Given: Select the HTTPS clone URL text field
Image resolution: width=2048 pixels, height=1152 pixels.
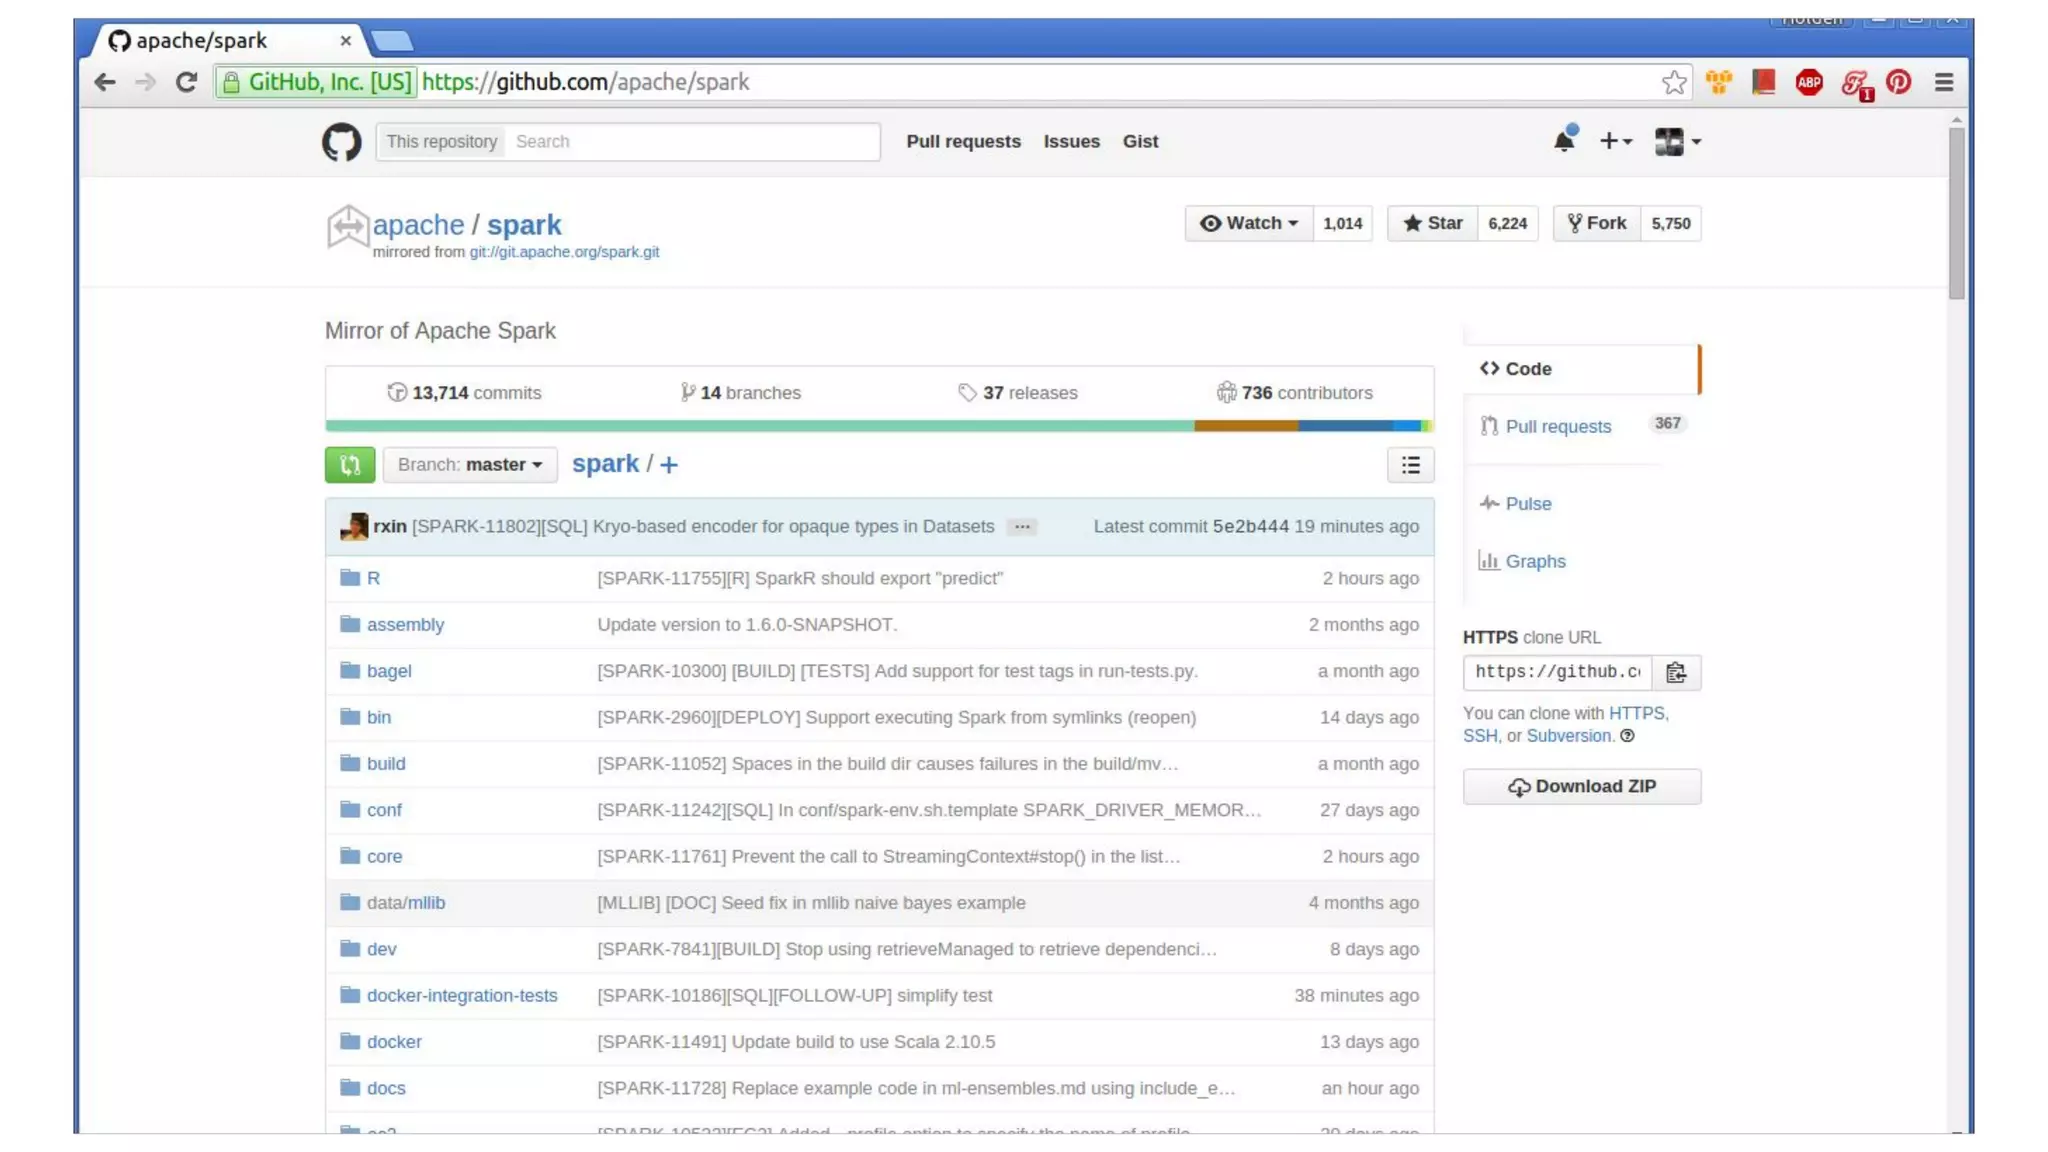Looking at the screenshot, I should coord(1557,672).
